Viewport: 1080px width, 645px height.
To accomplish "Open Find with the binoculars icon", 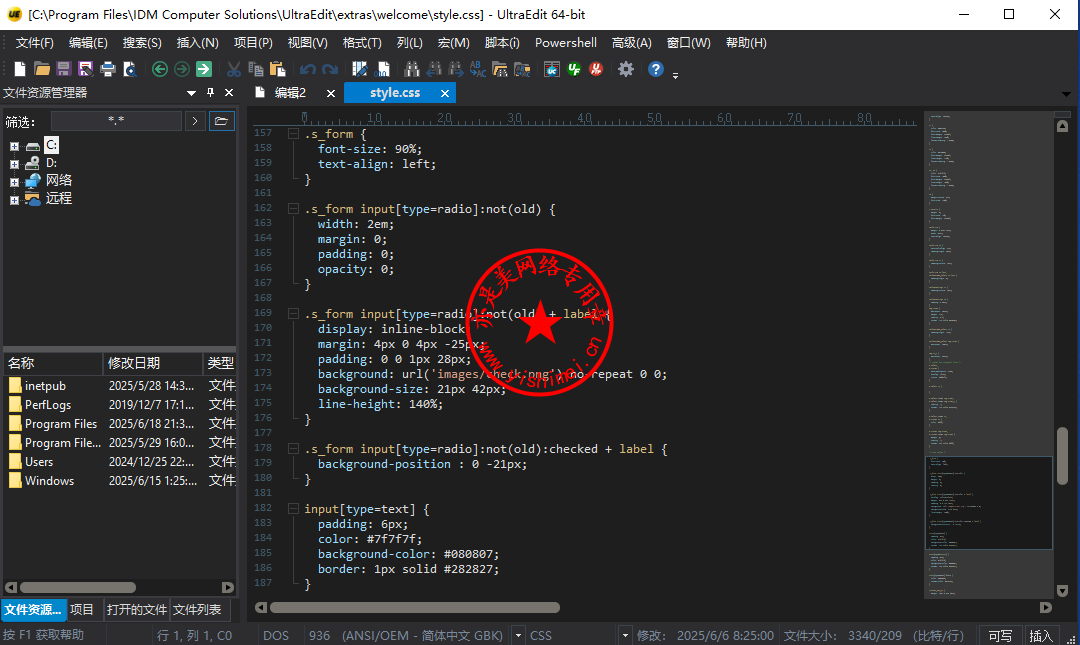I will [412, 69].
